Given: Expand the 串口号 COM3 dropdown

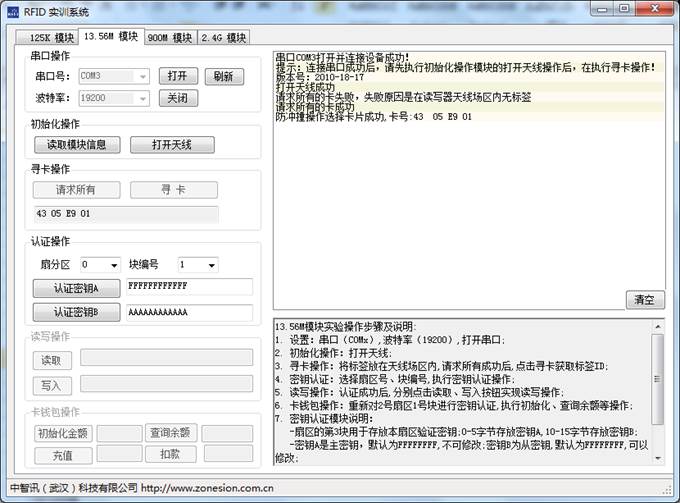Looking at the screenshot, I should (x=142, y=76).
